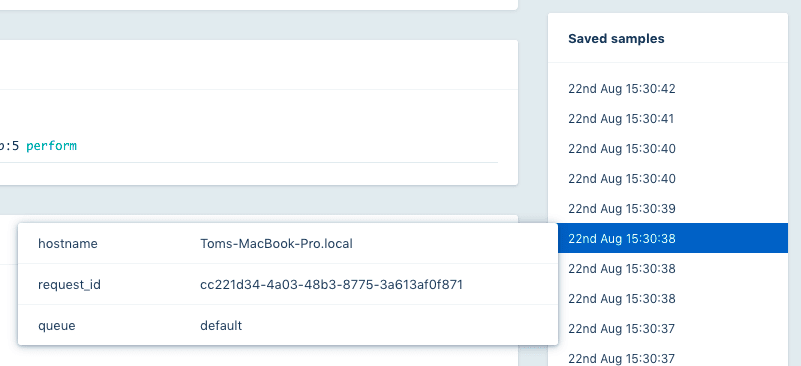The height and width of the screenshot is (366, 801).
Task: Click the Saved samples heading
Action: point(616,38)
